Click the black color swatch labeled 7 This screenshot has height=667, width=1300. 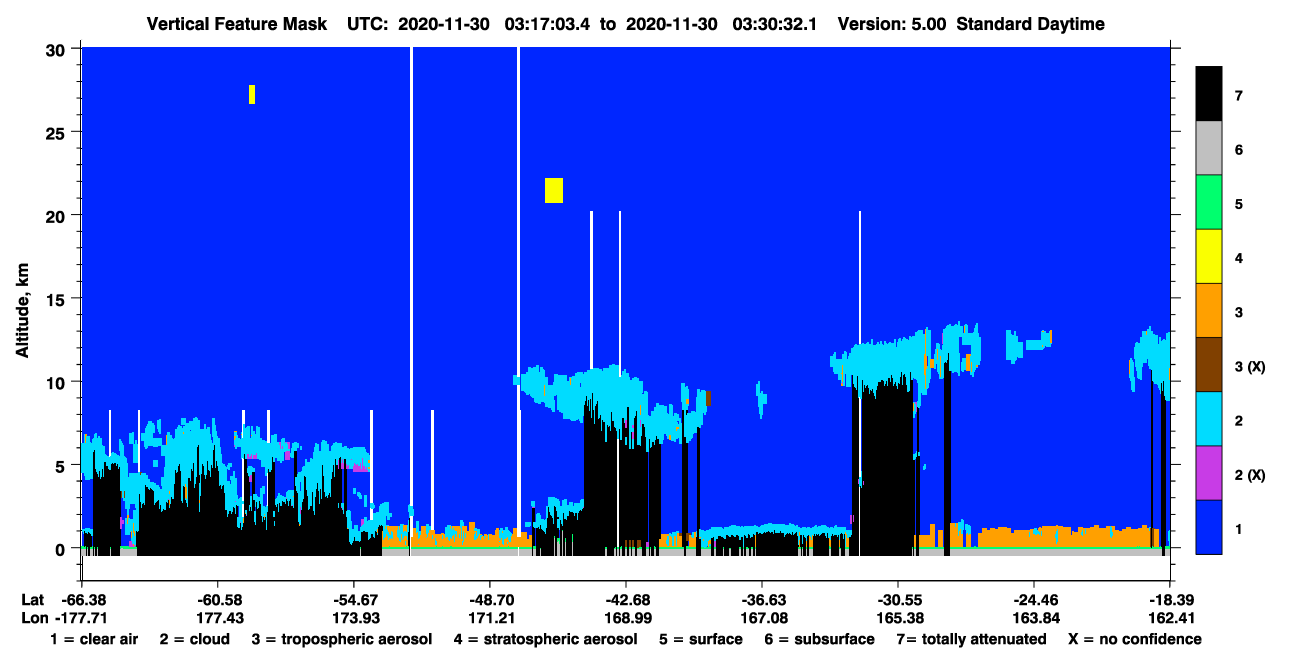1209,95
